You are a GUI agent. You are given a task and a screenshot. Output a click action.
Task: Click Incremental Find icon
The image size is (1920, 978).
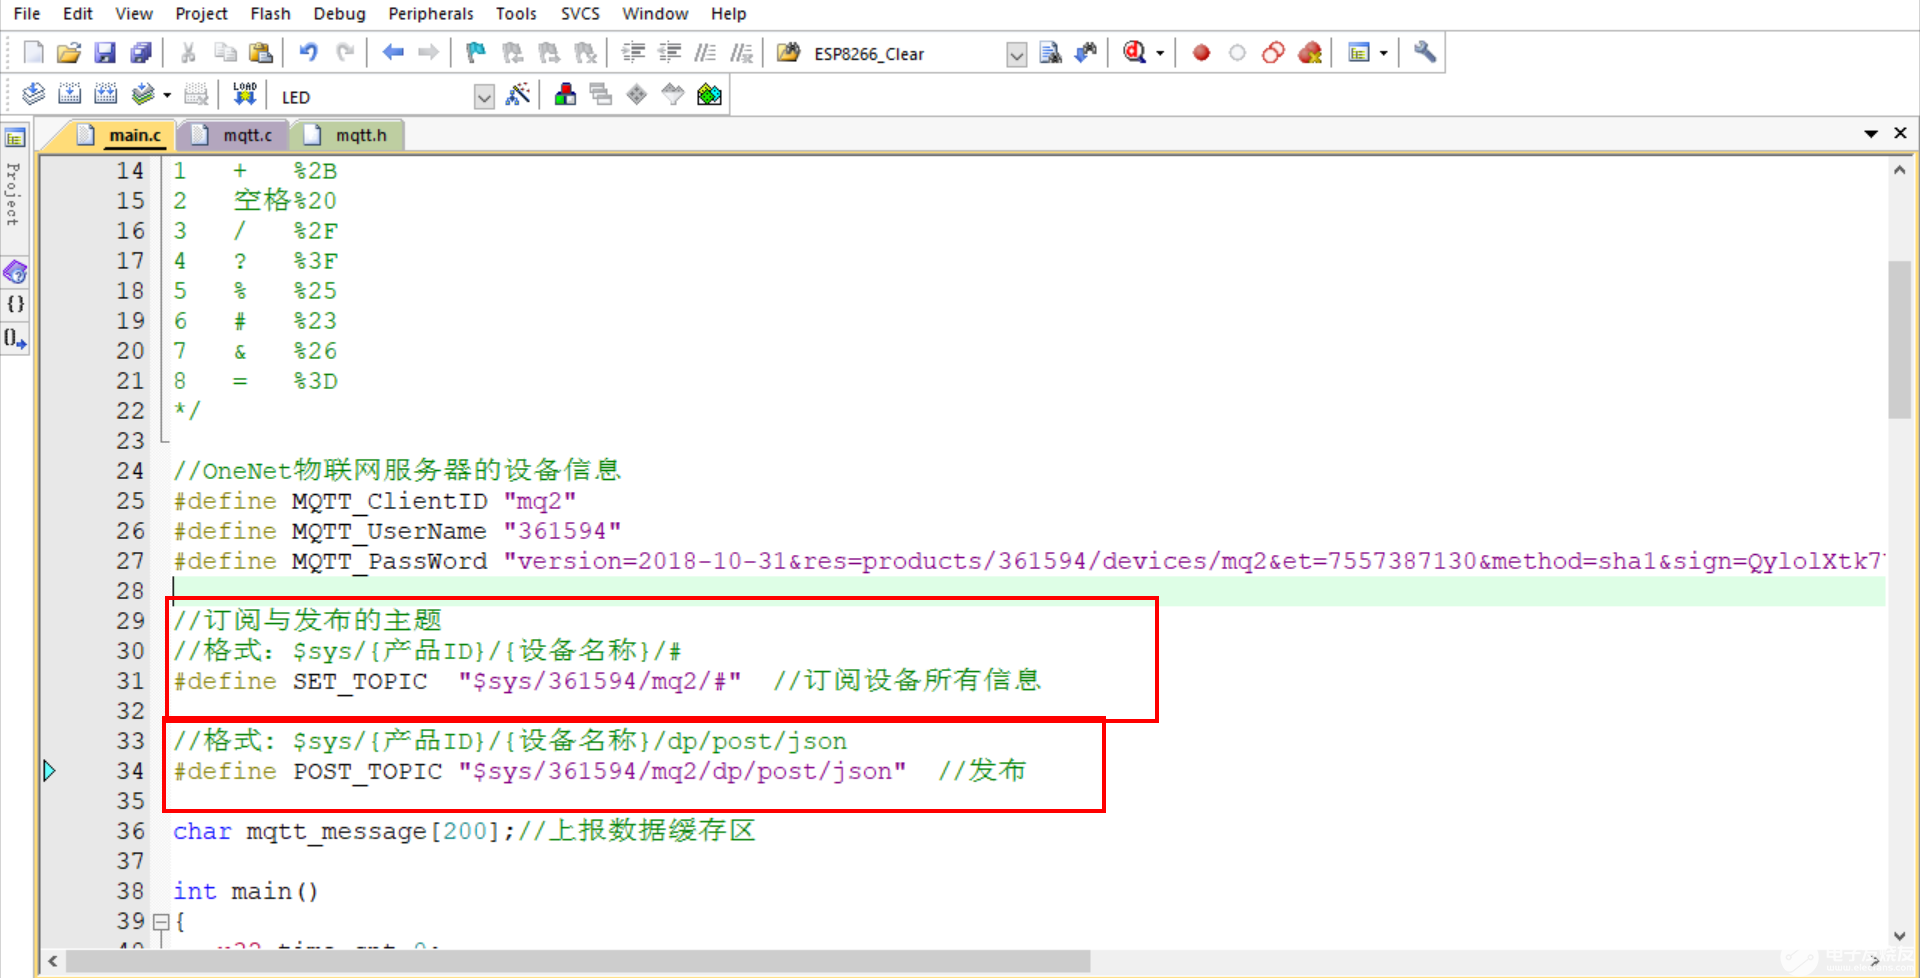(1086, 53)
